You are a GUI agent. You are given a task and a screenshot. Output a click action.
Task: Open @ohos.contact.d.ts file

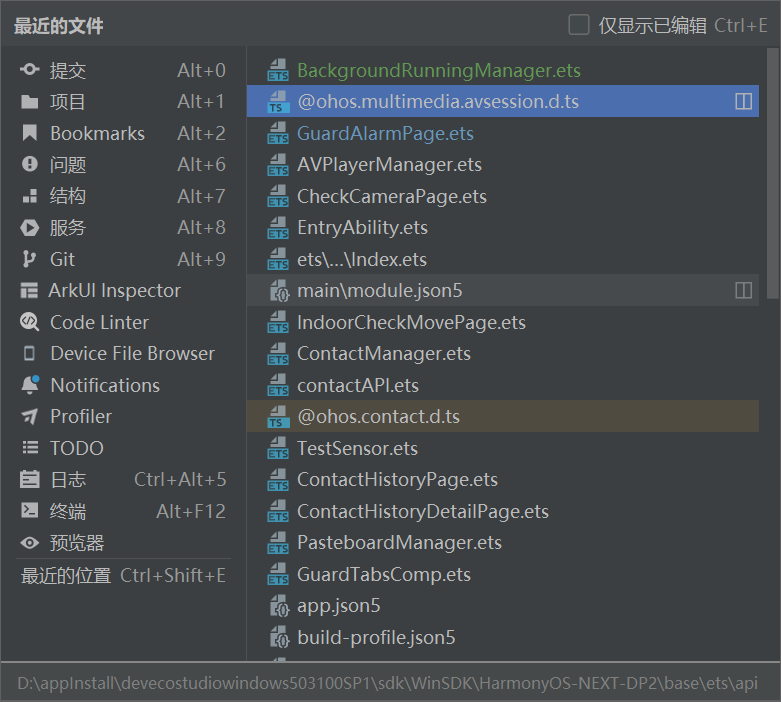[503, 416]
